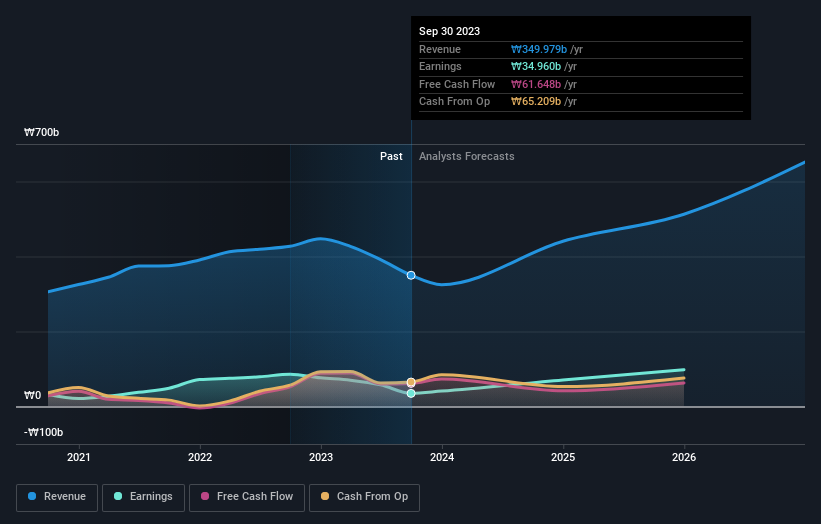This screenshot has height=524, width=821.
Task: Select the 2024 x-axis label
Action: [442, 458]
